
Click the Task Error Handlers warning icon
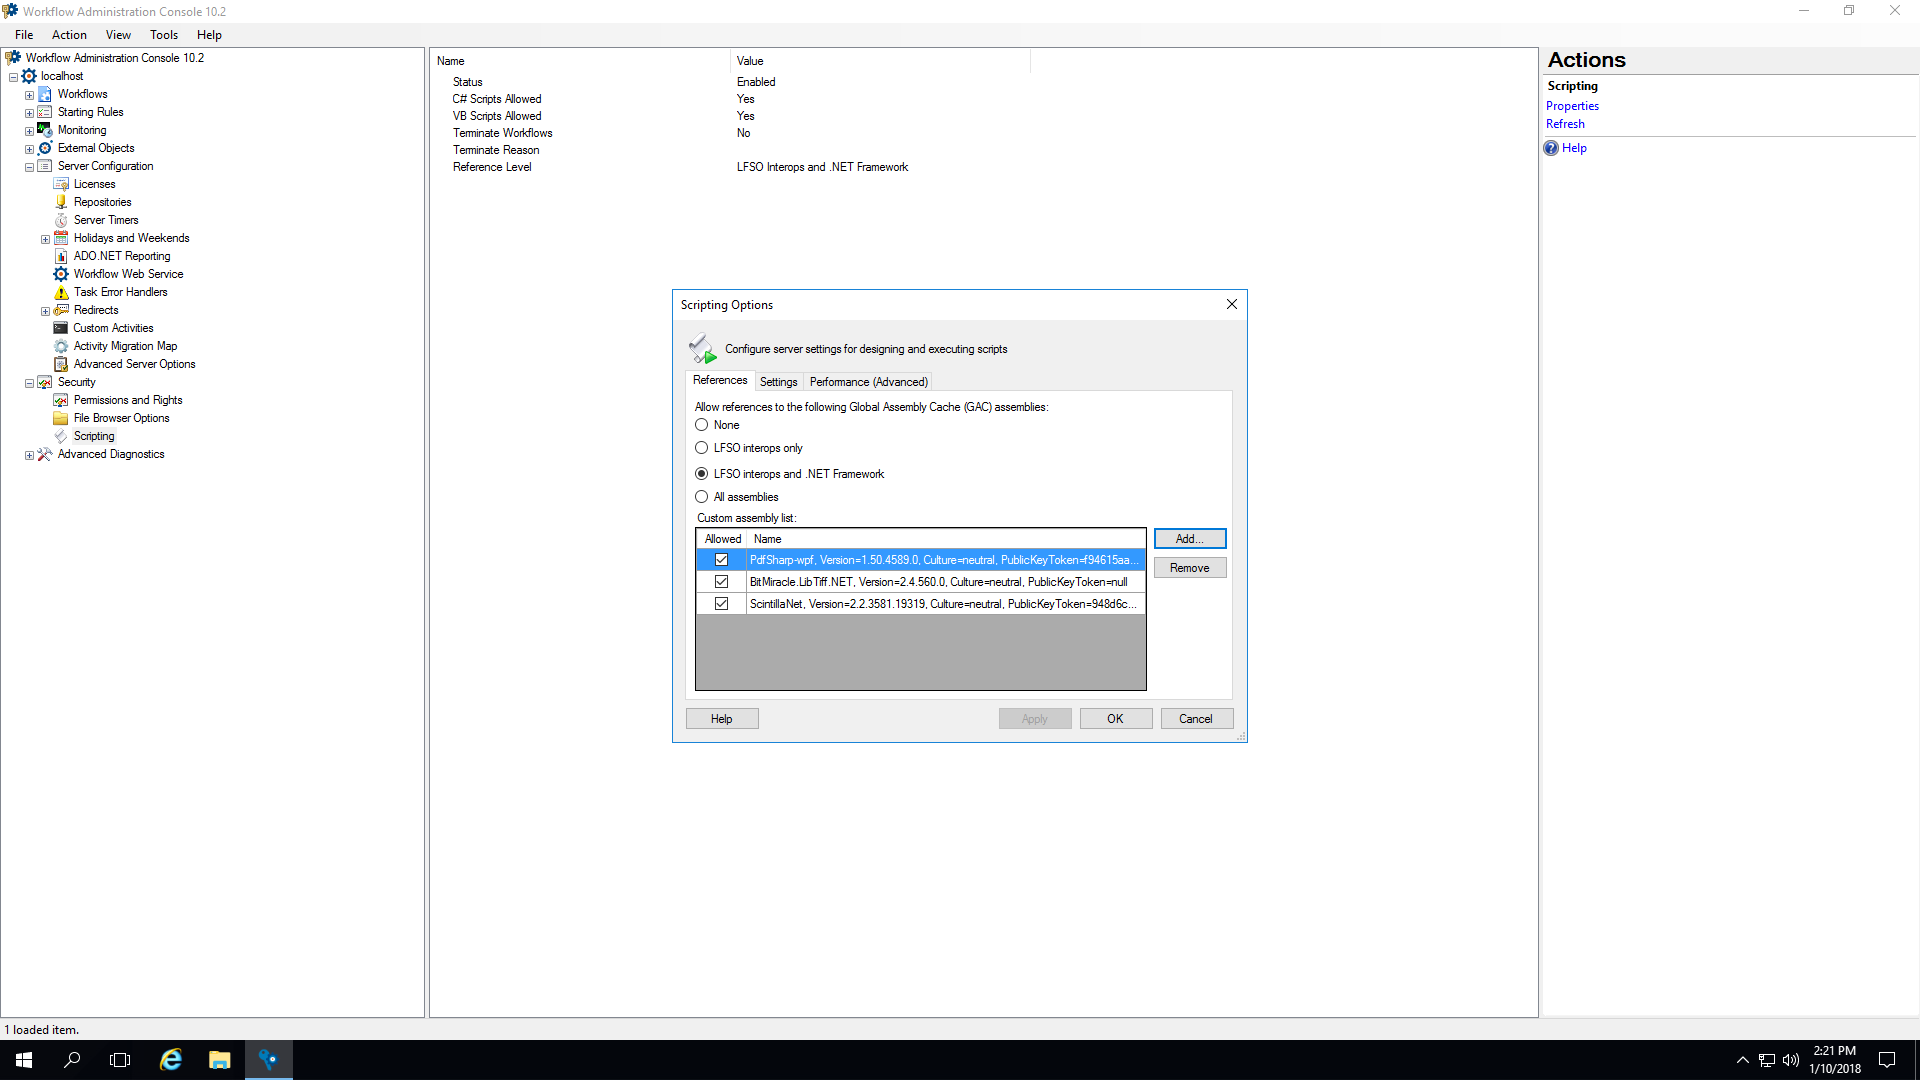(x=61, y=292)
